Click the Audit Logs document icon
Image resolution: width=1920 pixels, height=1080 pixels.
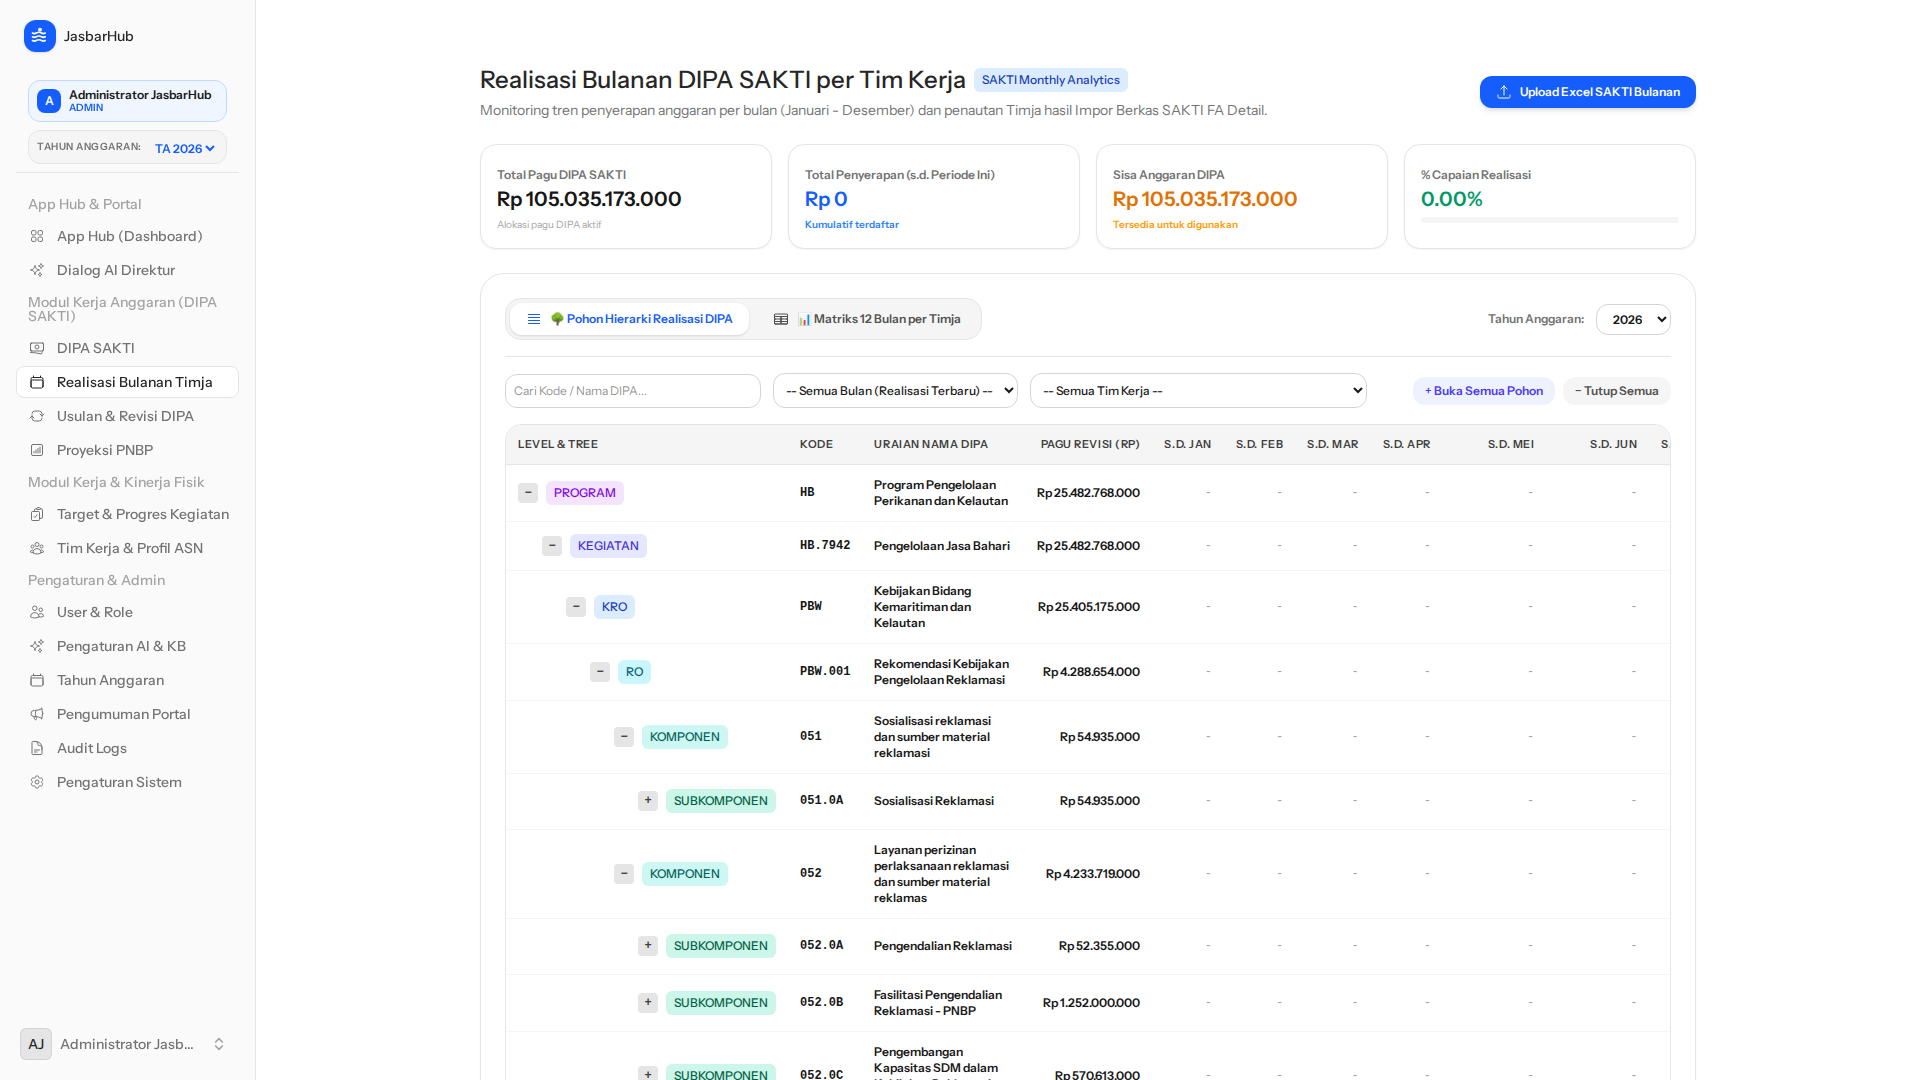[x=37, y=748]
